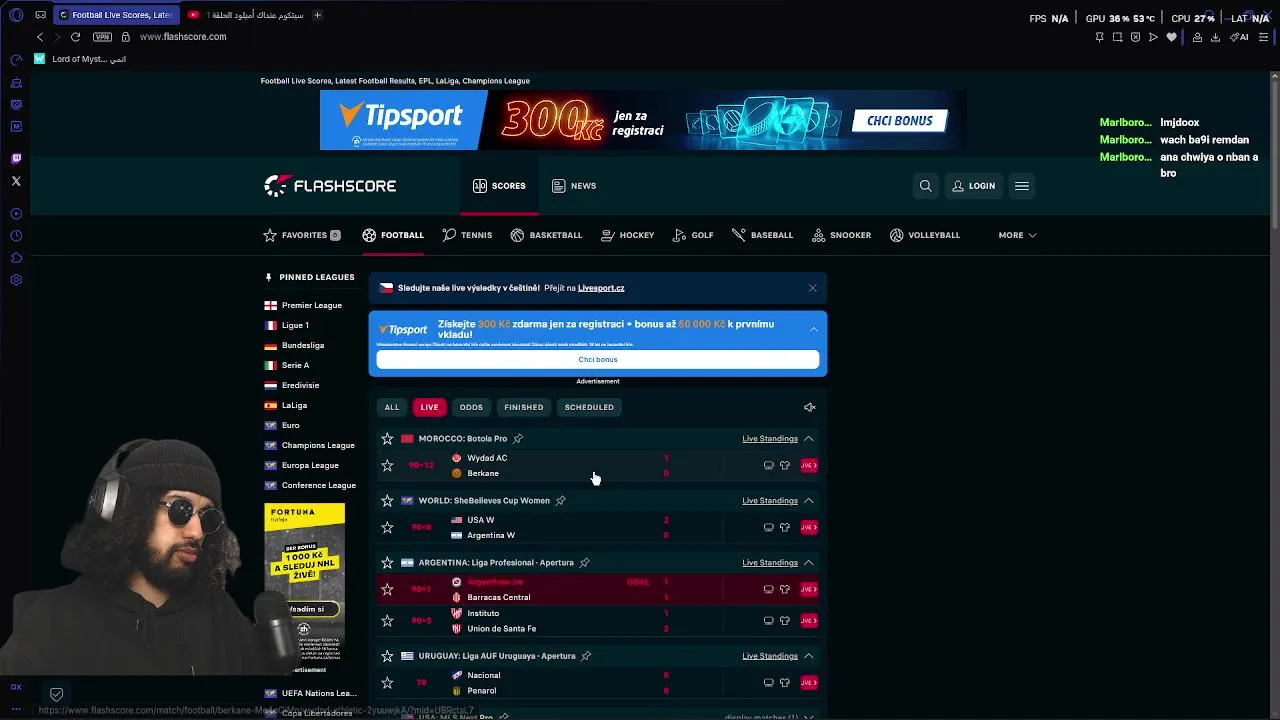Open the hamburger menu icon
This screenshot has height=720, width=1280.
tap(1021, 186)
